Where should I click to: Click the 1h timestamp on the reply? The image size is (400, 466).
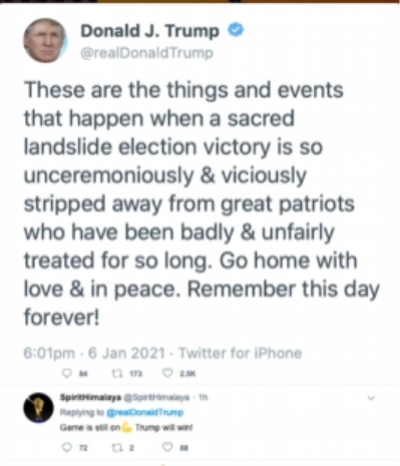203,397
